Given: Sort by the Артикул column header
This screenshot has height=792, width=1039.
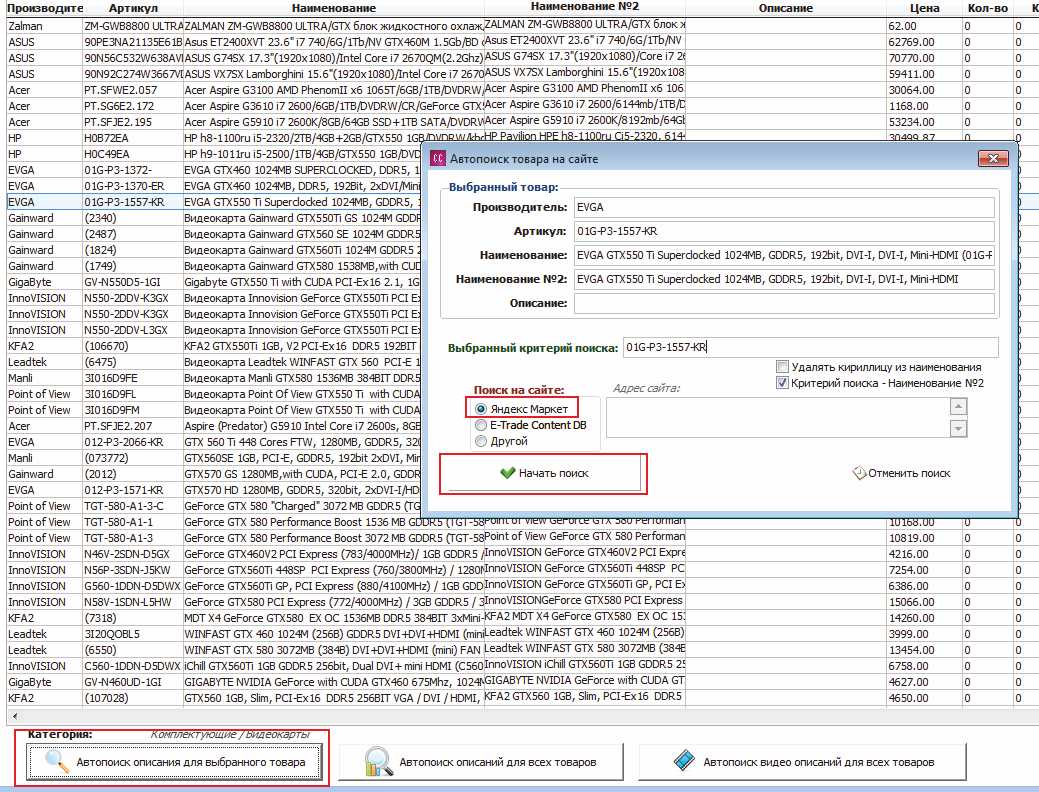Looking at the screenshot, I should point(133,8).
